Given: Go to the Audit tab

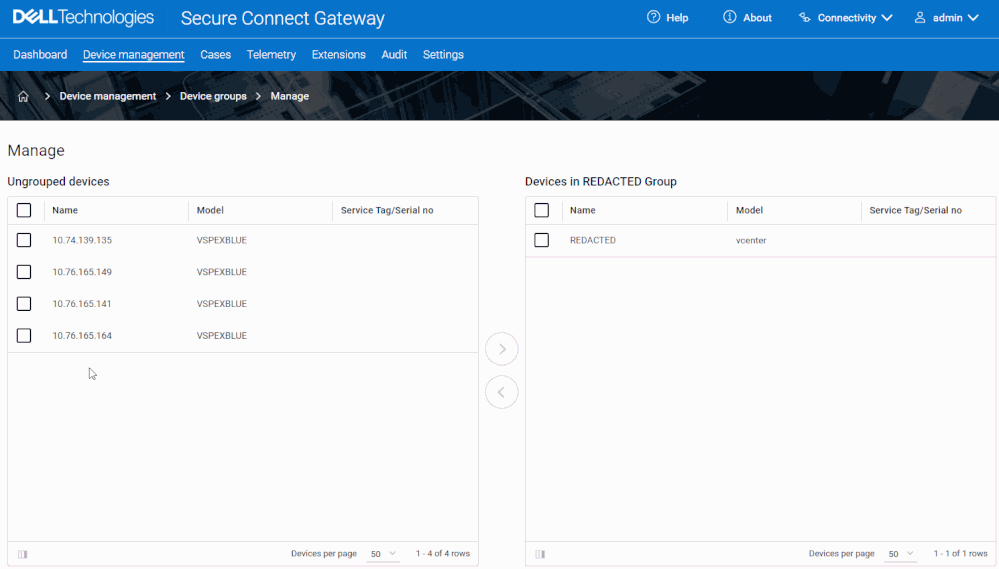Looking at the screenshot, I should pos(394,55).
